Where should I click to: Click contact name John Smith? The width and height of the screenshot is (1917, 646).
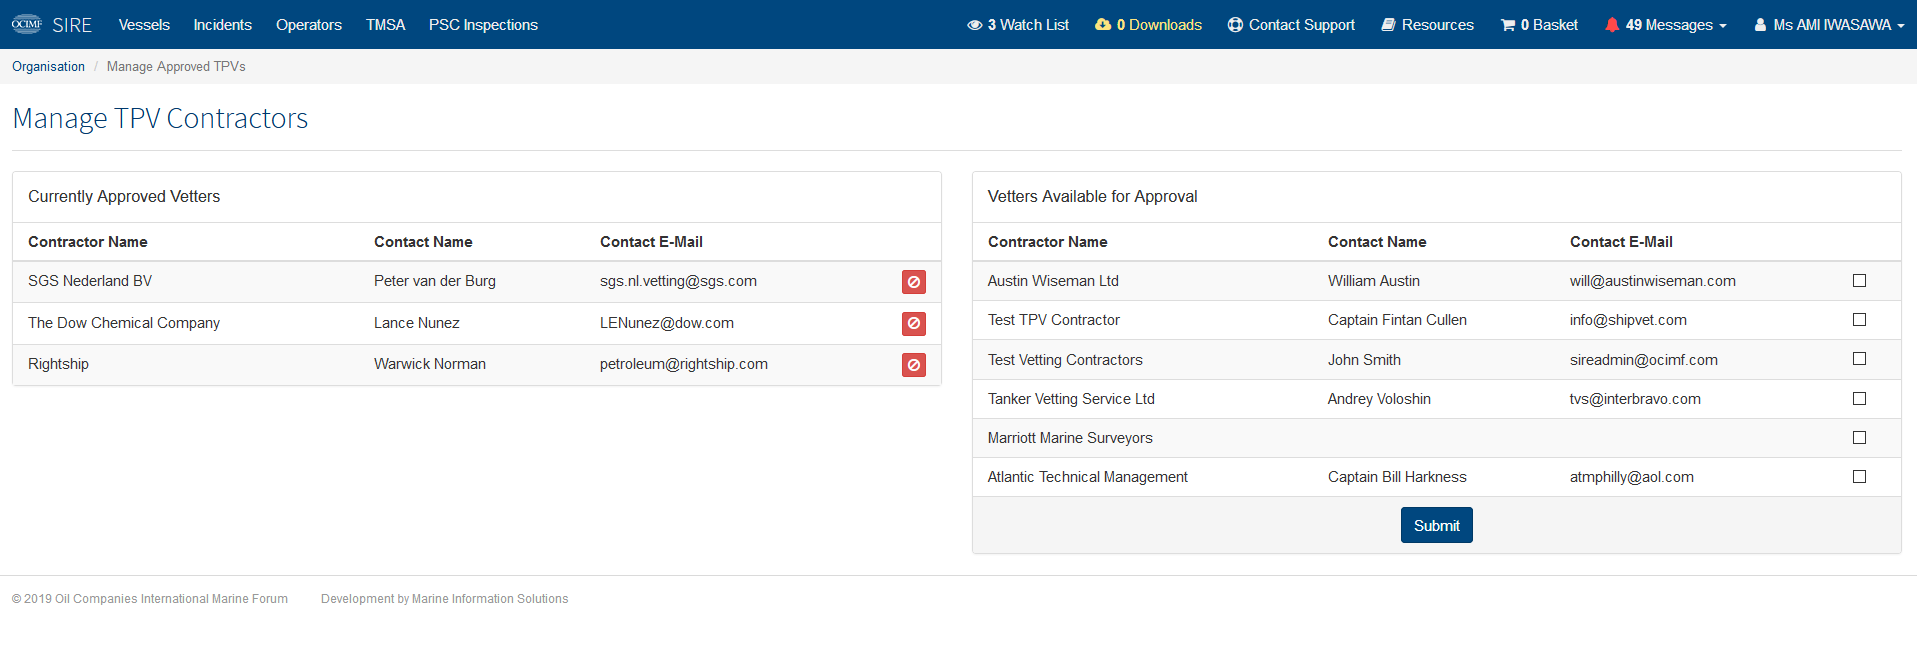1364,360
